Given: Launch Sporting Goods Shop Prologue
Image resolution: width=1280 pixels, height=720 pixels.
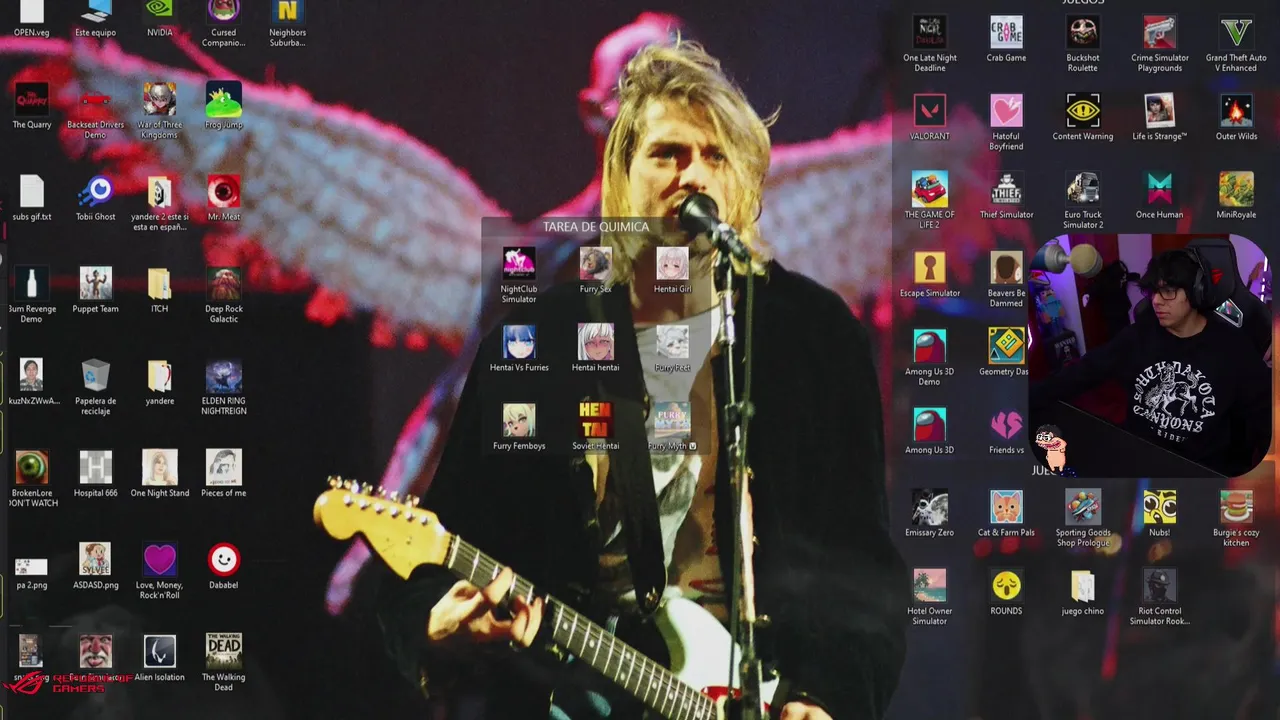Looking at the screenshot, I should 1082,507.
